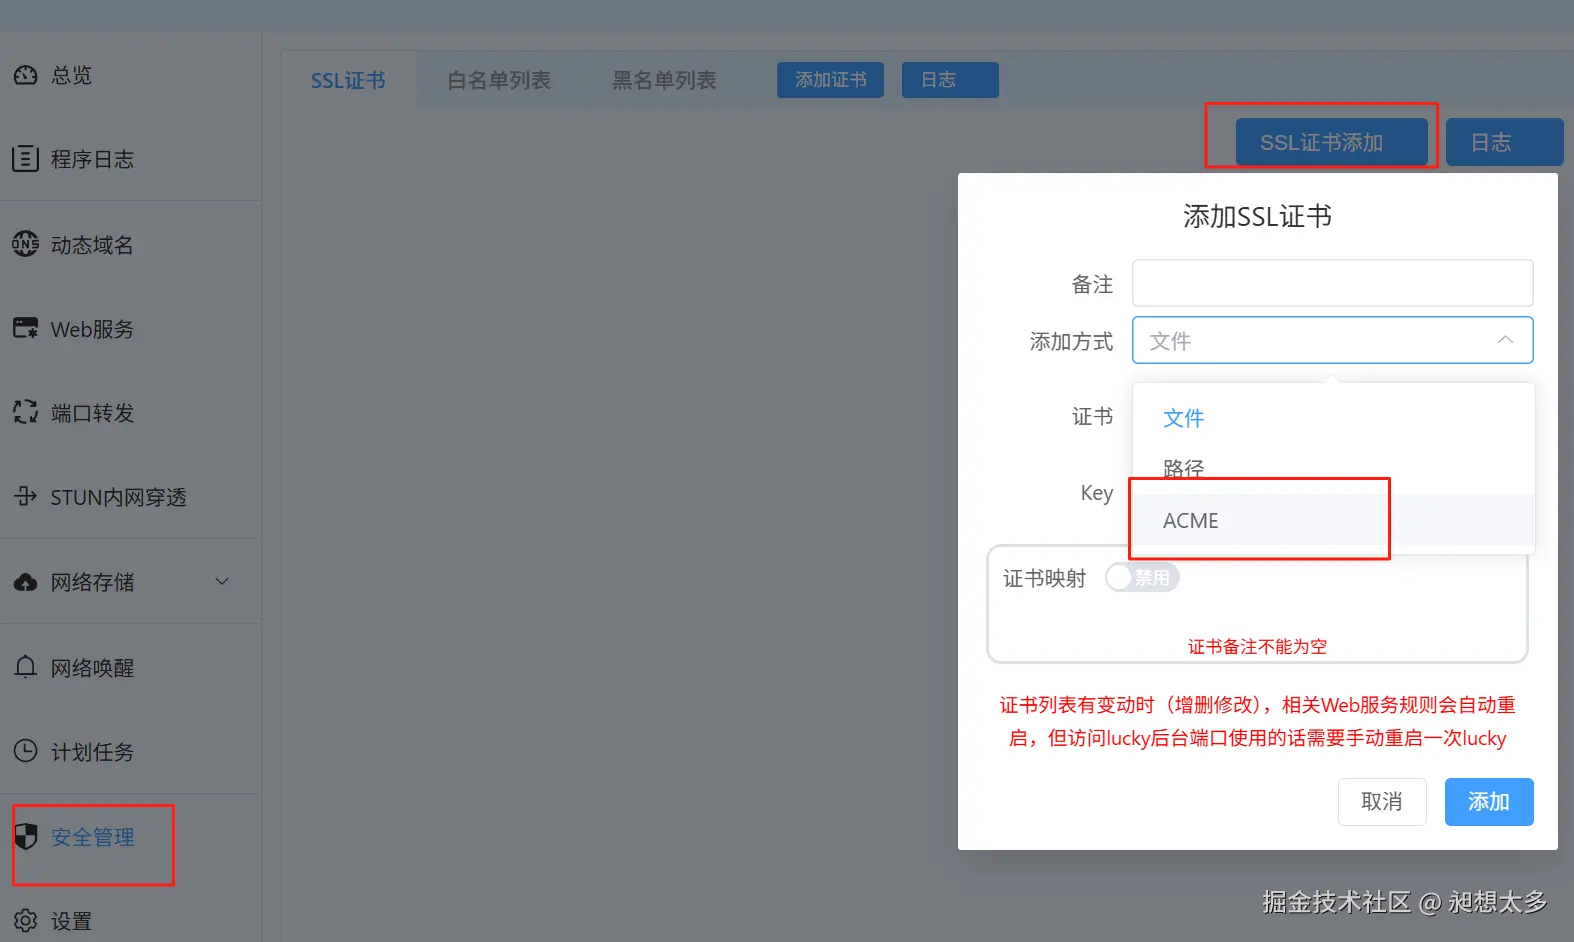Viewport: 1574px width, 942px height.
Task: Collapse the 添加方式 dropdown box
Action: coord(1332,340)
